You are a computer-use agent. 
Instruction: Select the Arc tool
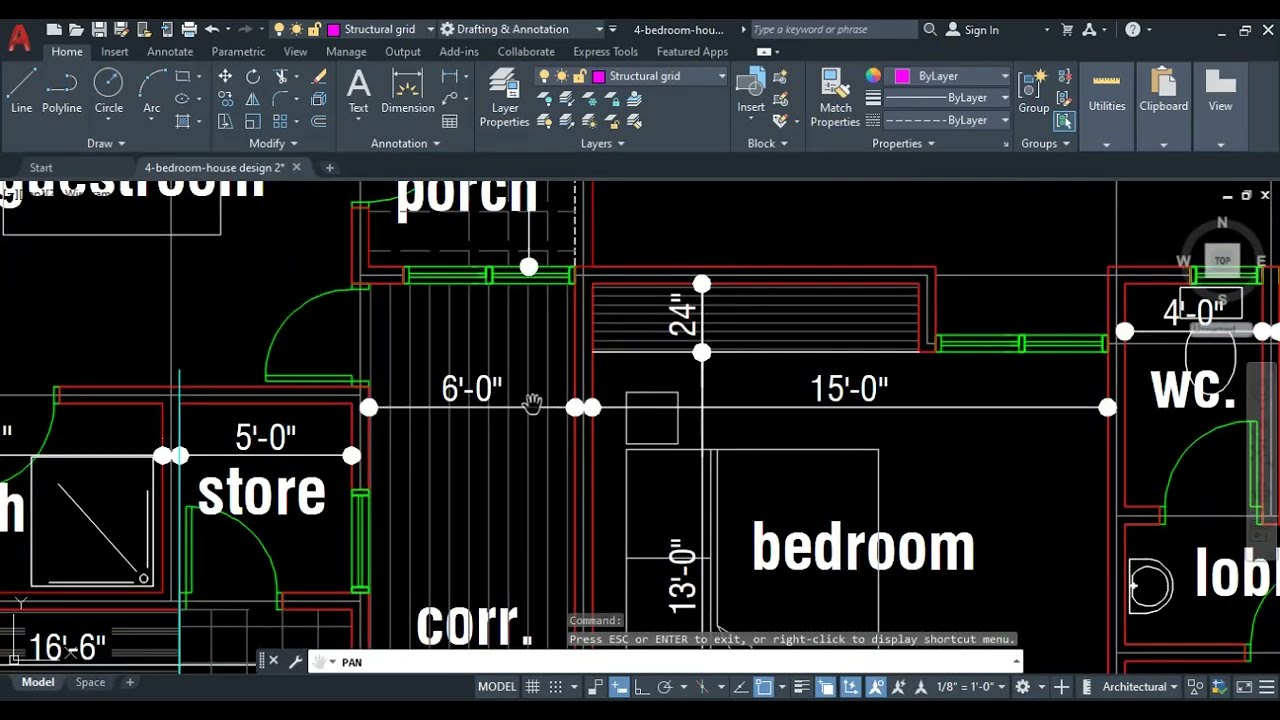click(151, 91)
